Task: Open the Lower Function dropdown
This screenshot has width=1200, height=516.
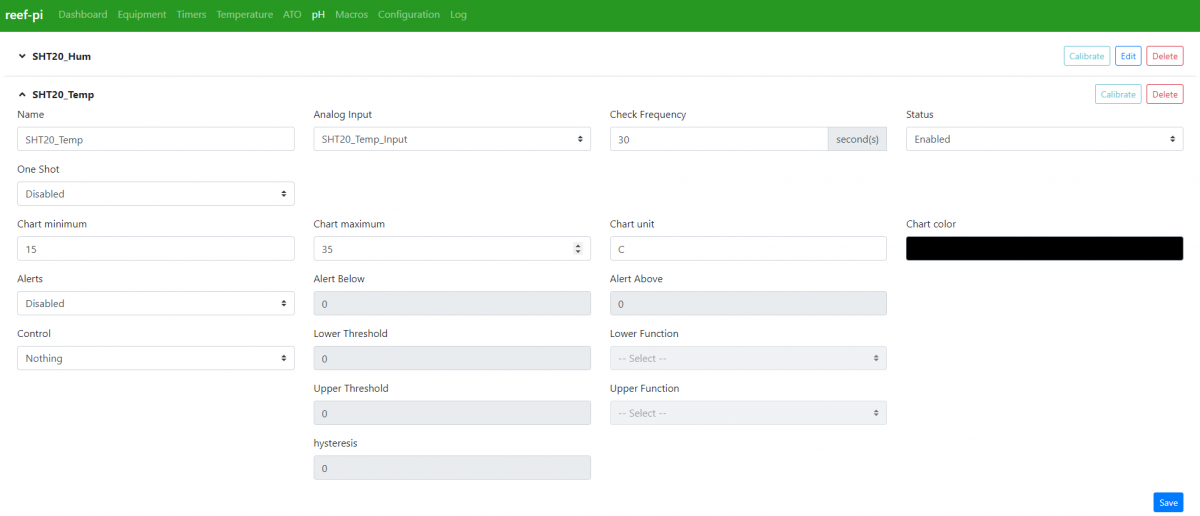Action: click(748, 358)
